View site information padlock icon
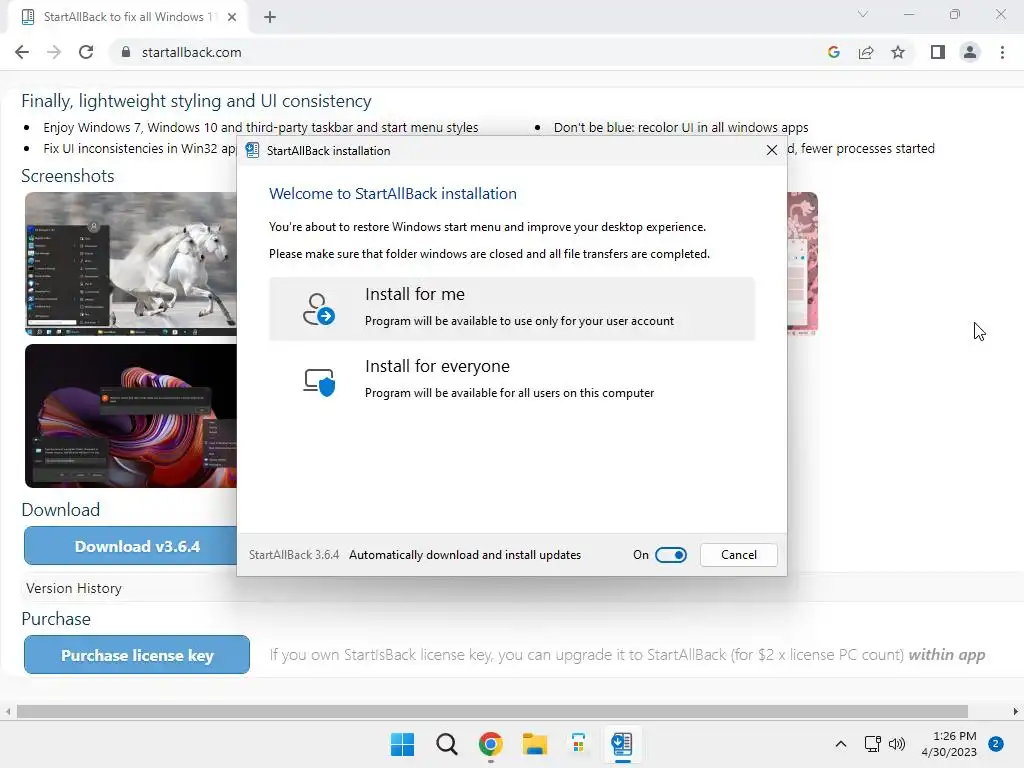This screenshot has height=768, width=1024. tap(126, 52)
